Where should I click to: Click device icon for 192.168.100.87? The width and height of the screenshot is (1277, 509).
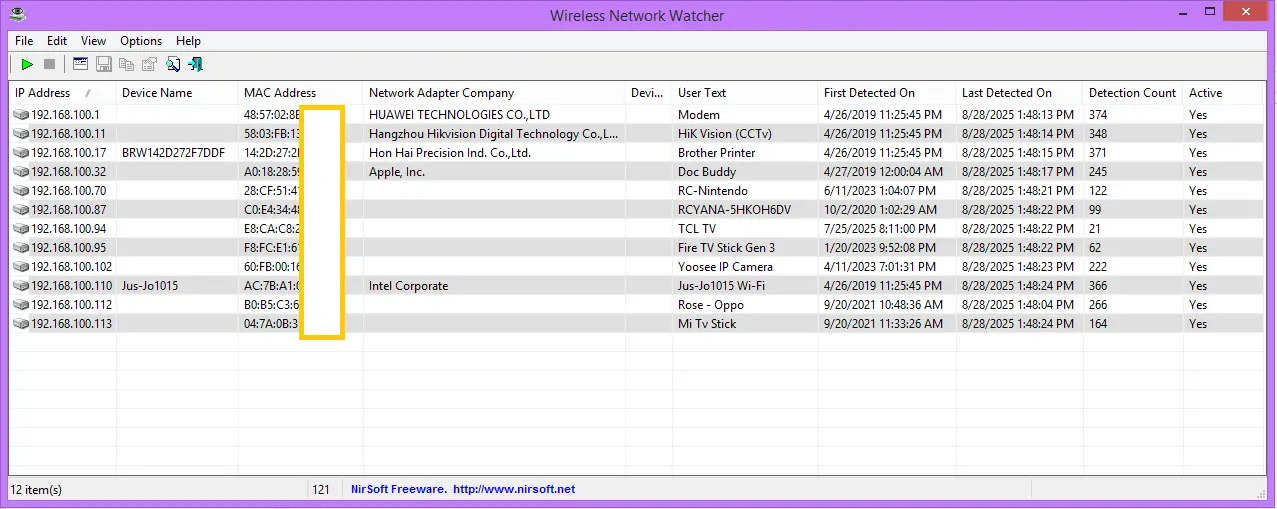click(x=21, y=210)
